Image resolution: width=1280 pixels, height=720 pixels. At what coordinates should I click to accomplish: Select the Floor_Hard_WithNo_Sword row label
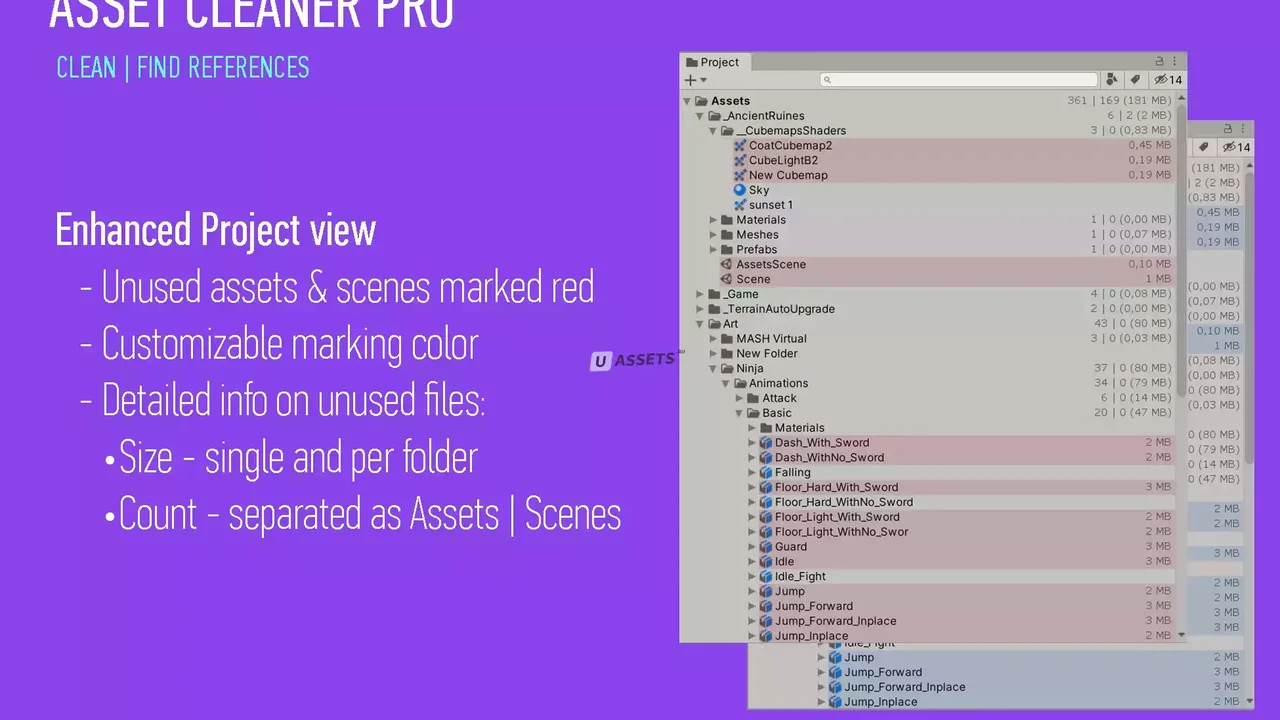(x=844, y=502)
